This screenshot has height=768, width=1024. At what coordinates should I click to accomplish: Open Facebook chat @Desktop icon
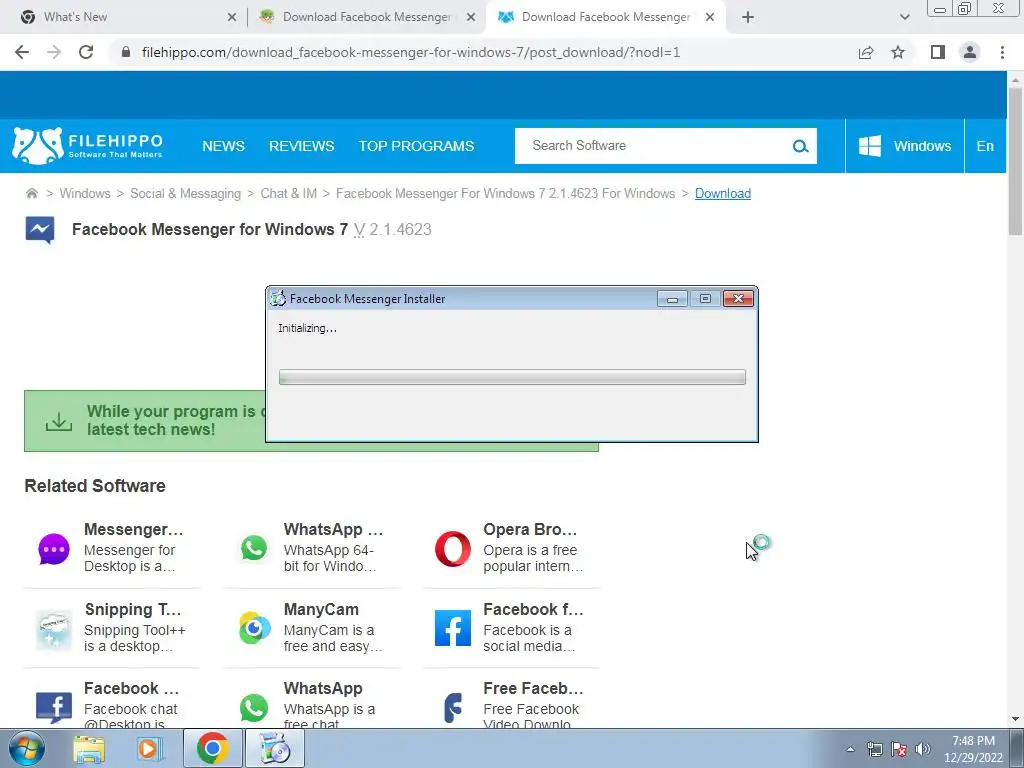54,708
